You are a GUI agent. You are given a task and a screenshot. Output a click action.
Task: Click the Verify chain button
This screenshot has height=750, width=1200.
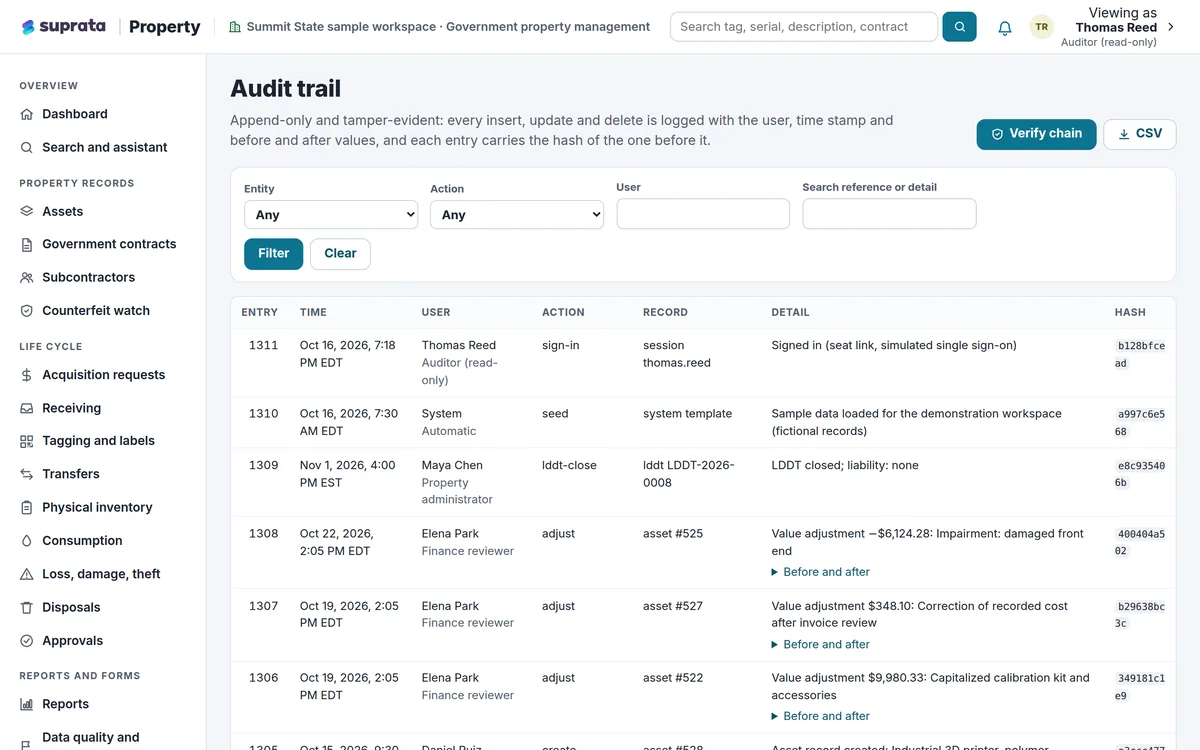(1036, 134)
